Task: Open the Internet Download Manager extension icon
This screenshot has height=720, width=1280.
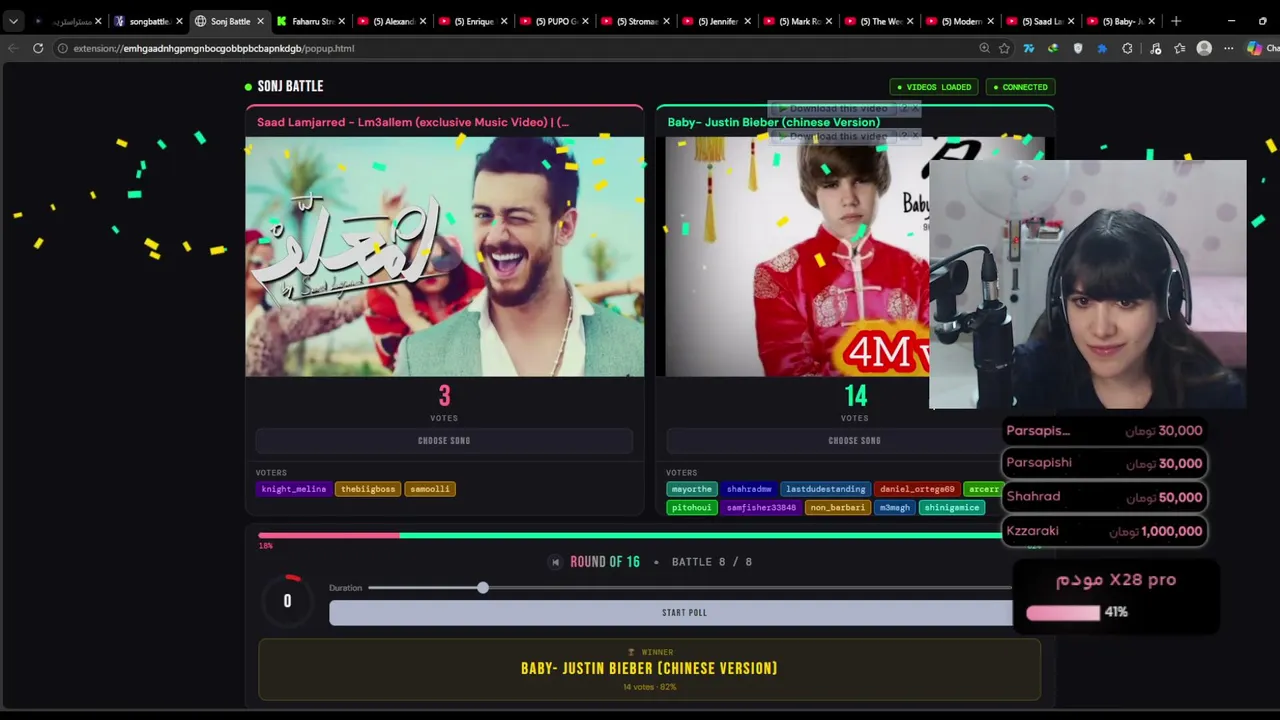Action: tap(1053, 48)
